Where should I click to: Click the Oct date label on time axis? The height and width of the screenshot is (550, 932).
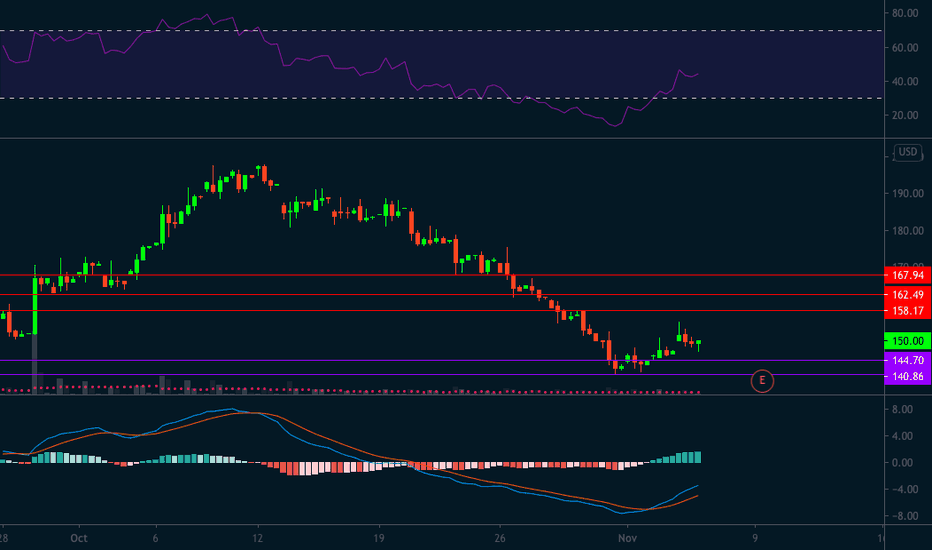point(78,538)
